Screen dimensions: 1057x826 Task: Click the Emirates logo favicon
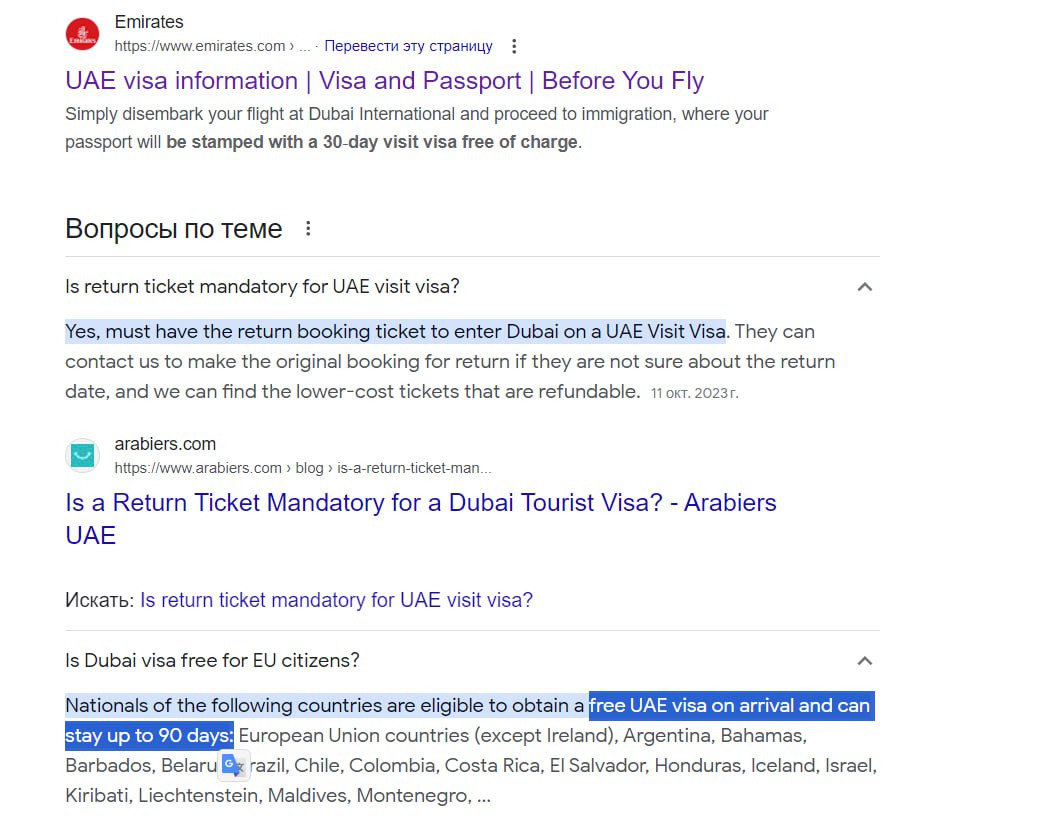(82, 34)
